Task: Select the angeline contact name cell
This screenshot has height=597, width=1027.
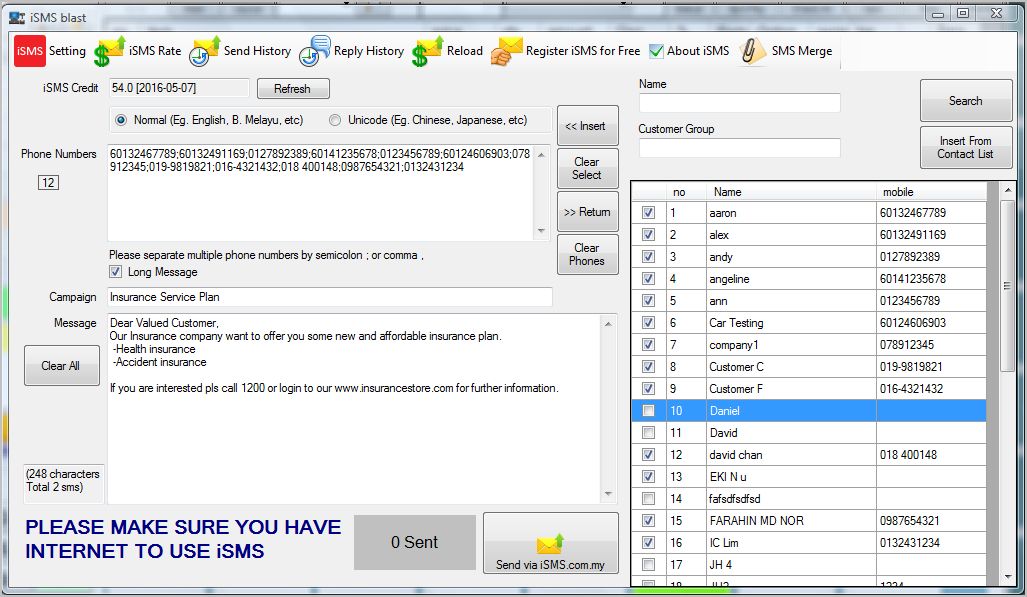Action: 791,279
